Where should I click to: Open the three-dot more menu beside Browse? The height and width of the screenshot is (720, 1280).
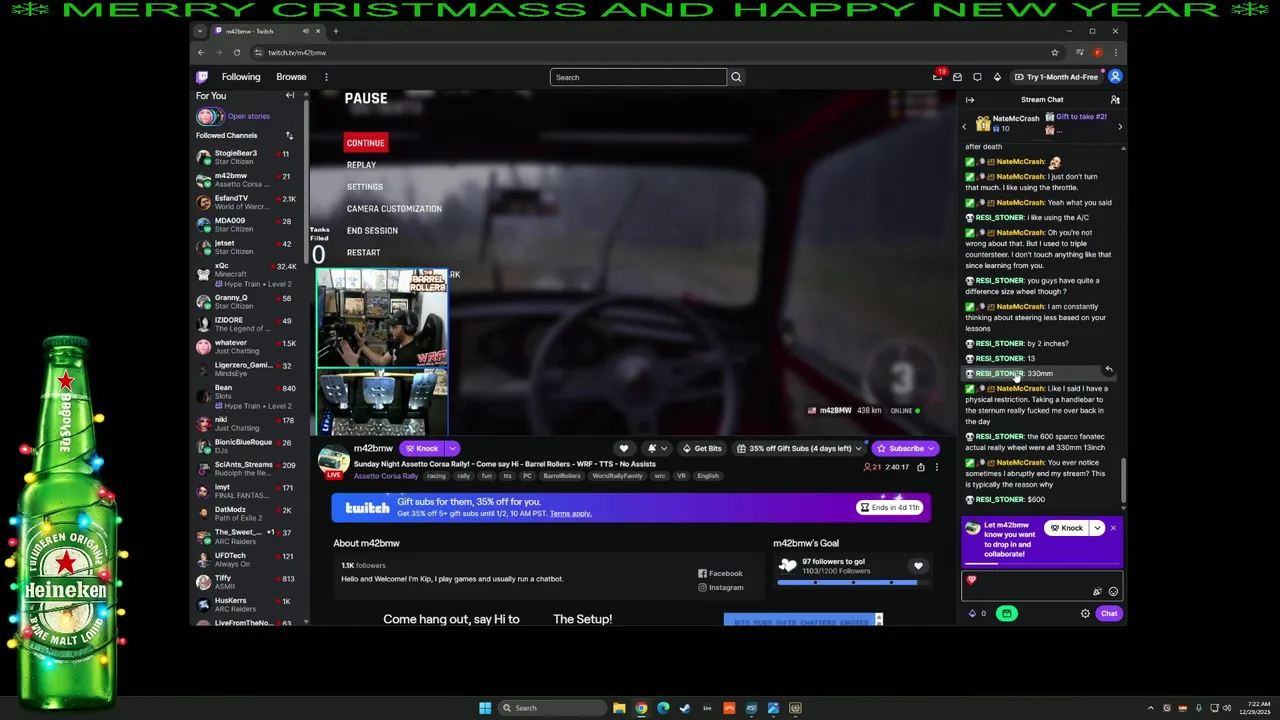point(326,77)
